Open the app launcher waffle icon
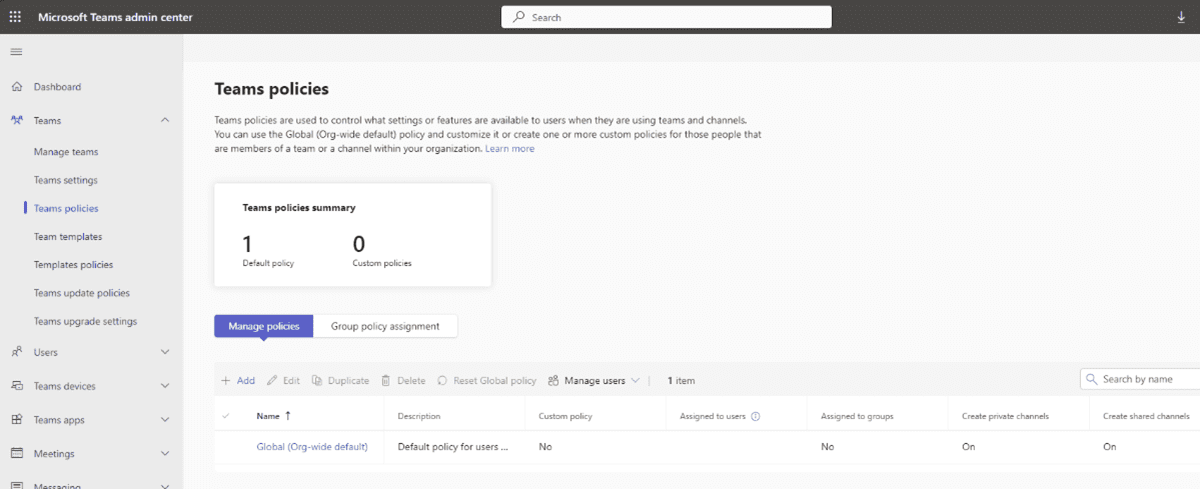The width and height of the screenshot is (1200, 489). 15,17
